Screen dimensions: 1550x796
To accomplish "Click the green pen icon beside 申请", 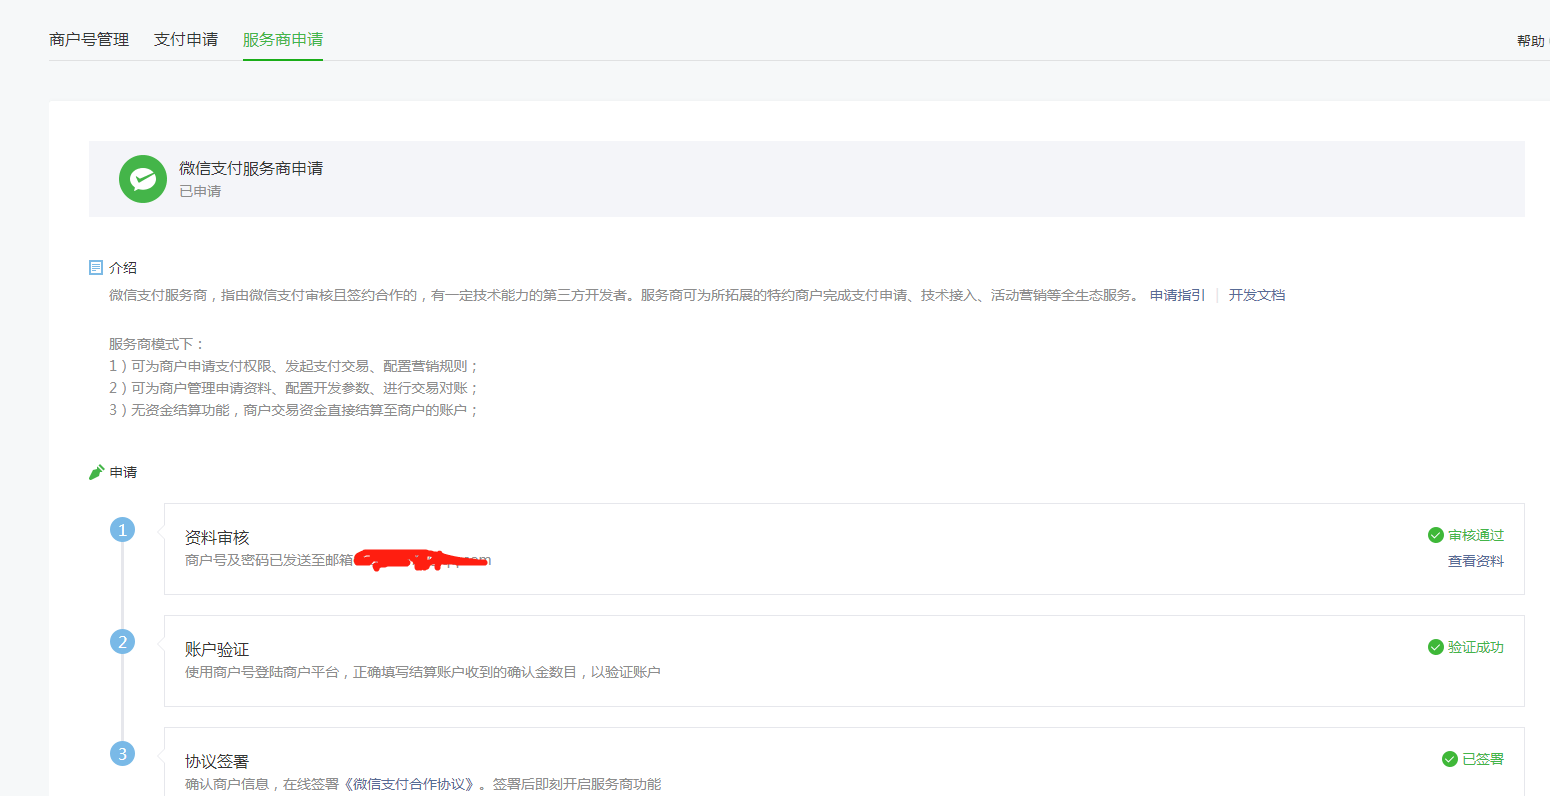I will (x=96, y=471).
